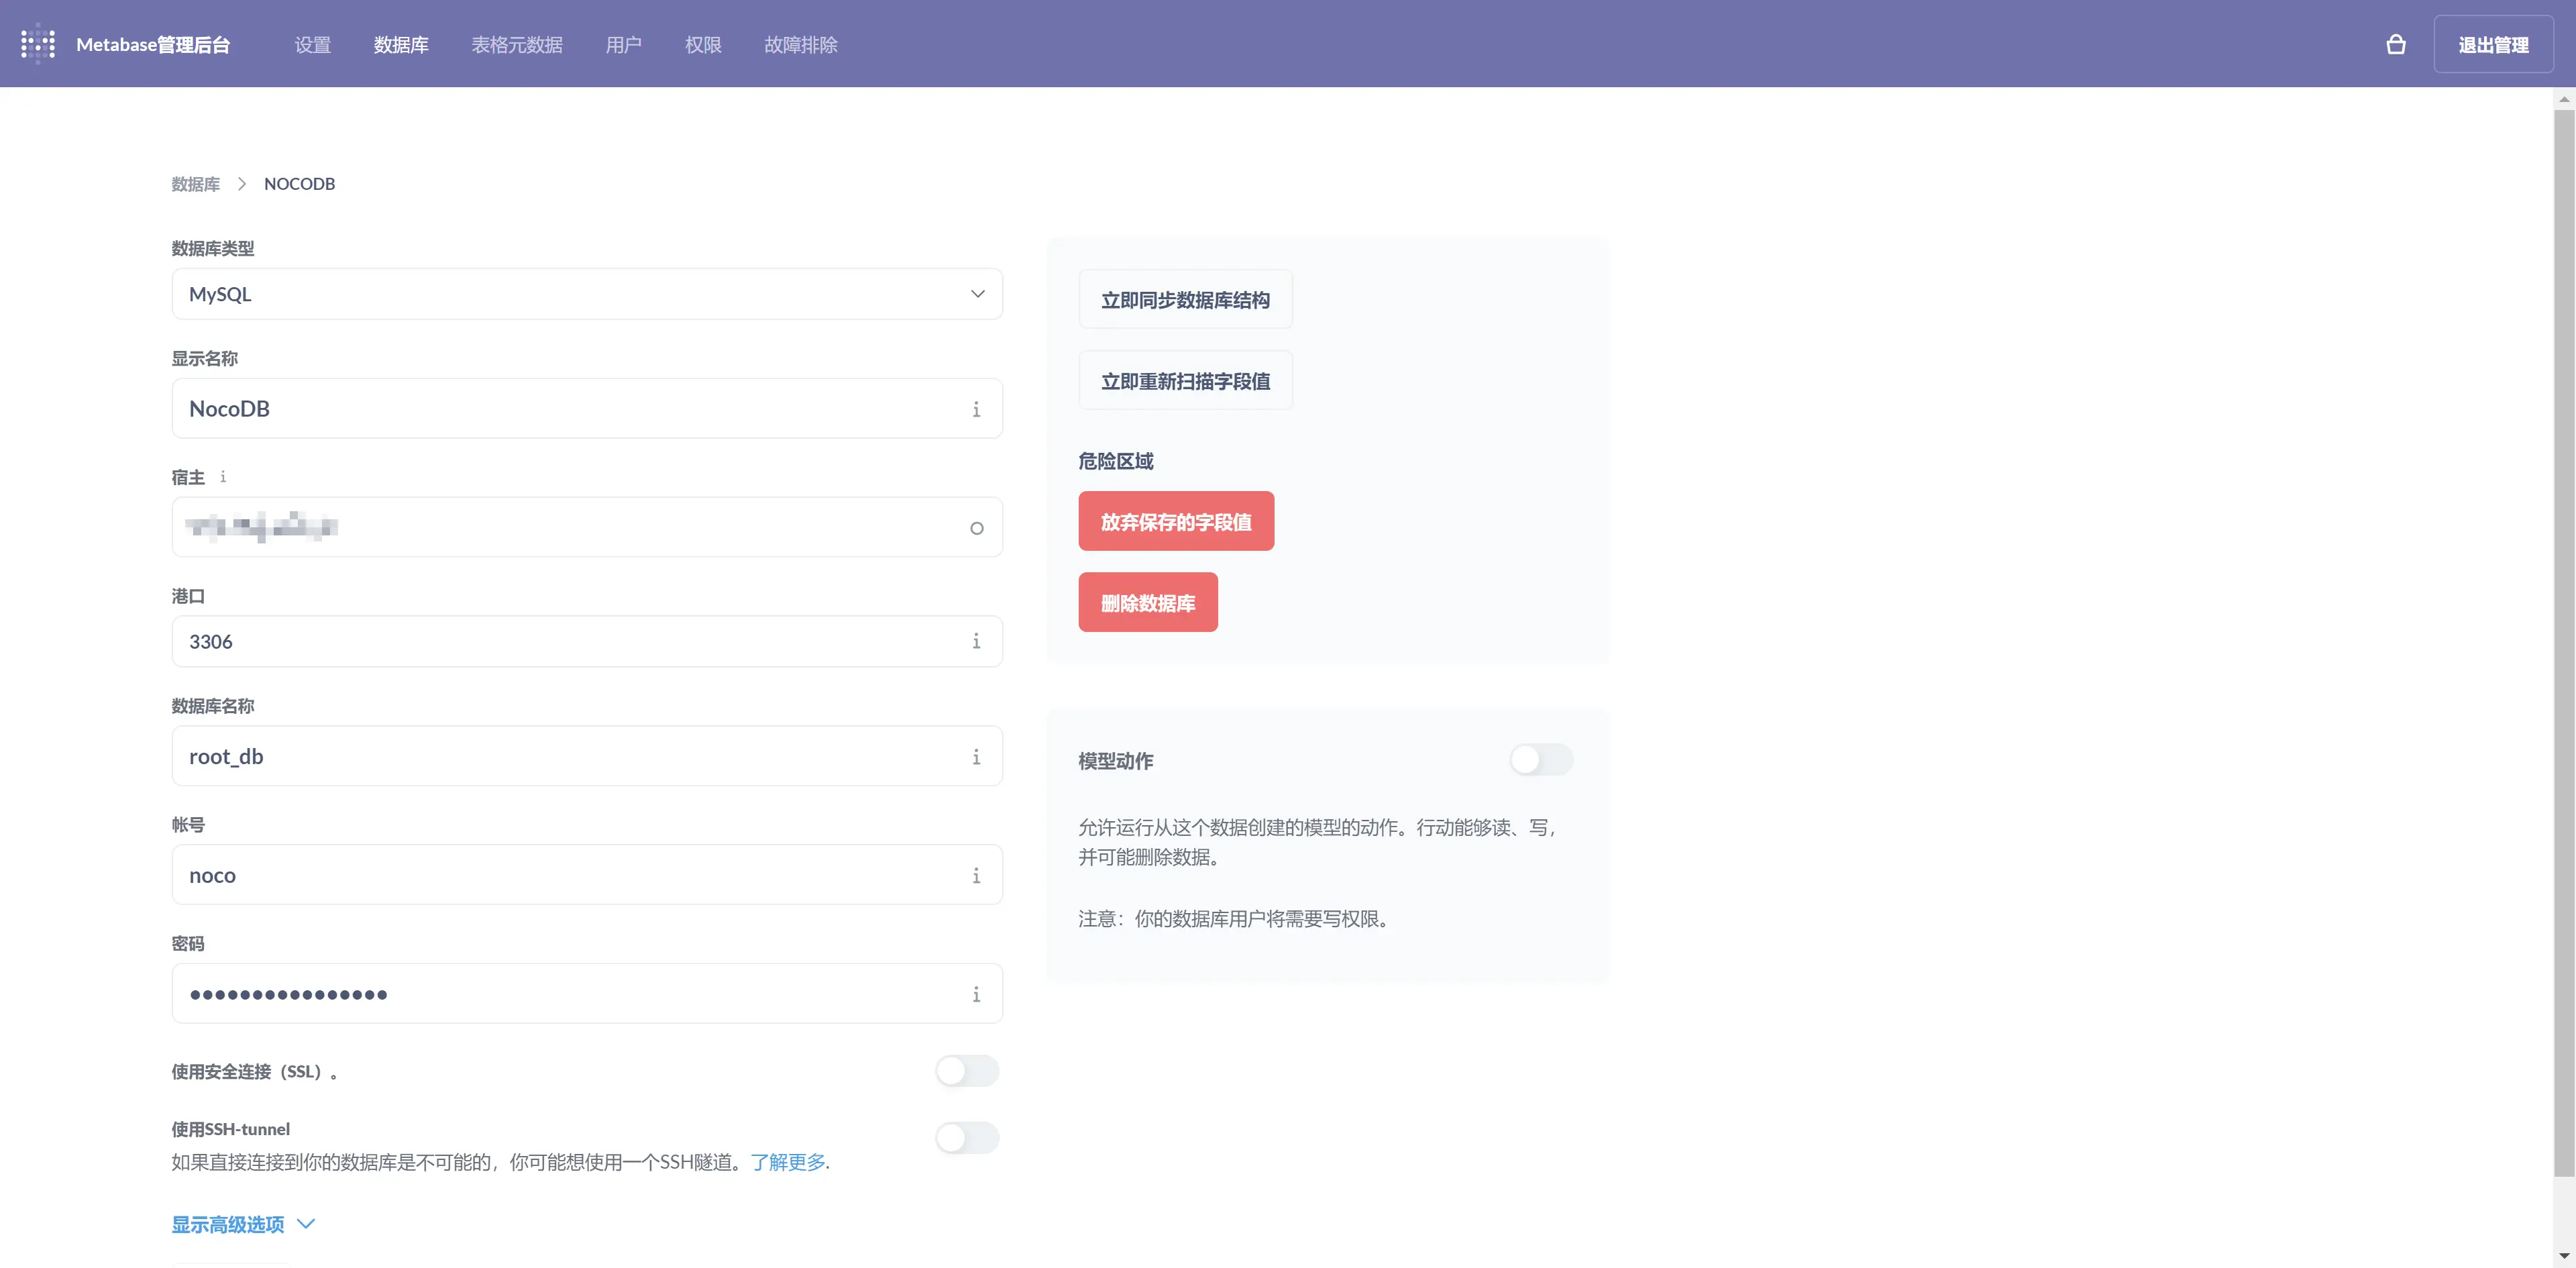Open 数据库 admin tab
2576x1268 pixels.
pyautogui.click(x=401, y=45)
